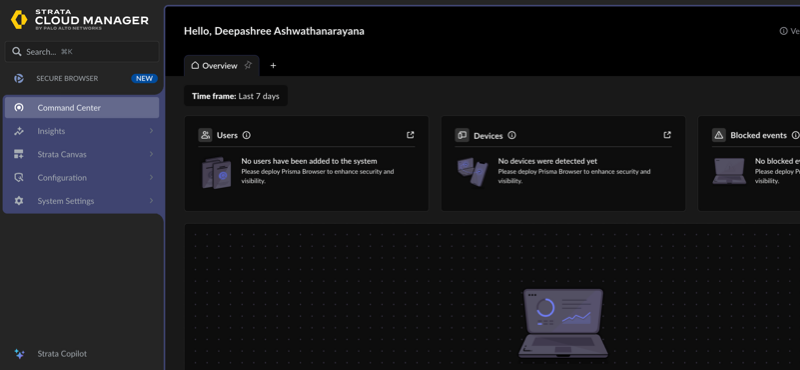The image size is (800, 370).
Task: Select Configuration in sidebar
Action: (82, 178)
